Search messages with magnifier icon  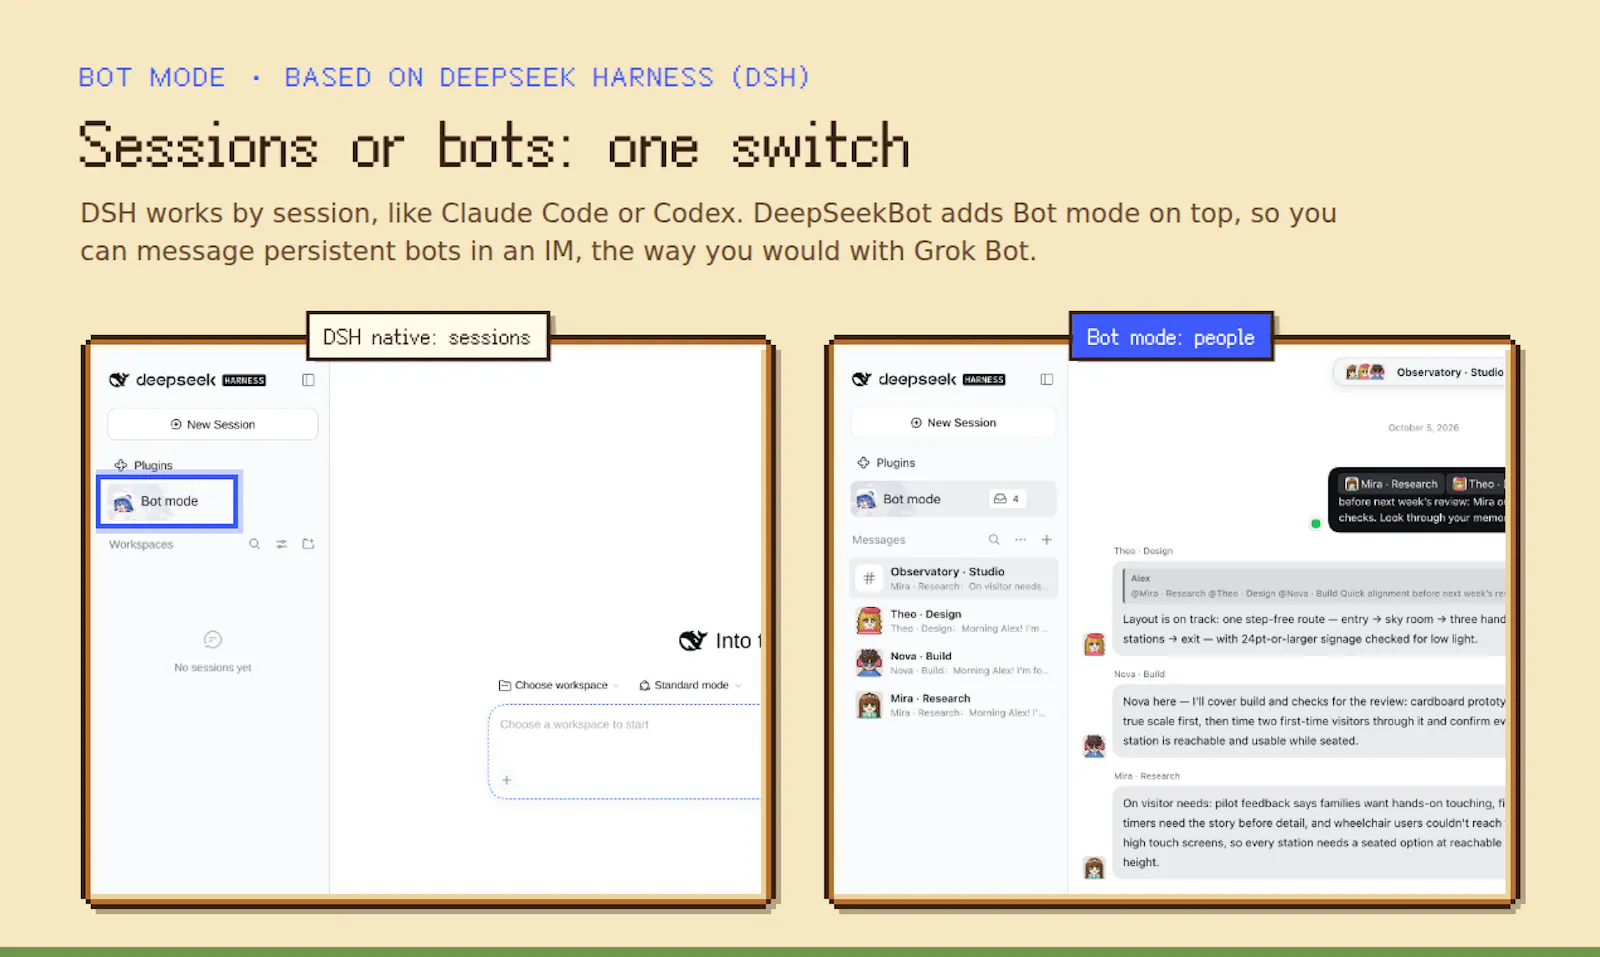pos(994,540)
